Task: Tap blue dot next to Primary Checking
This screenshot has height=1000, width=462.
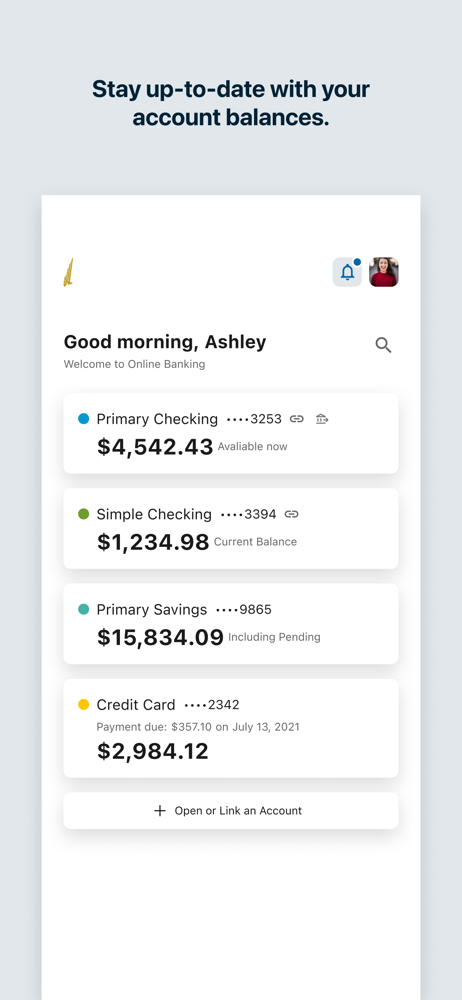Action: click(x=84, y=419)
